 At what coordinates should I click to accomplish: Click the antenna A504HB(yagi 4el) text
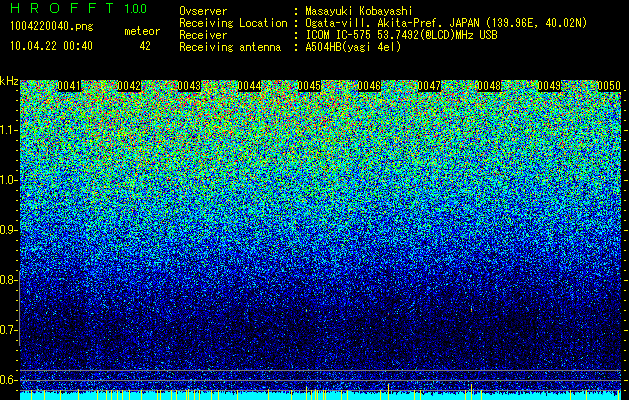pyautogui.click(x=353, y=47)
